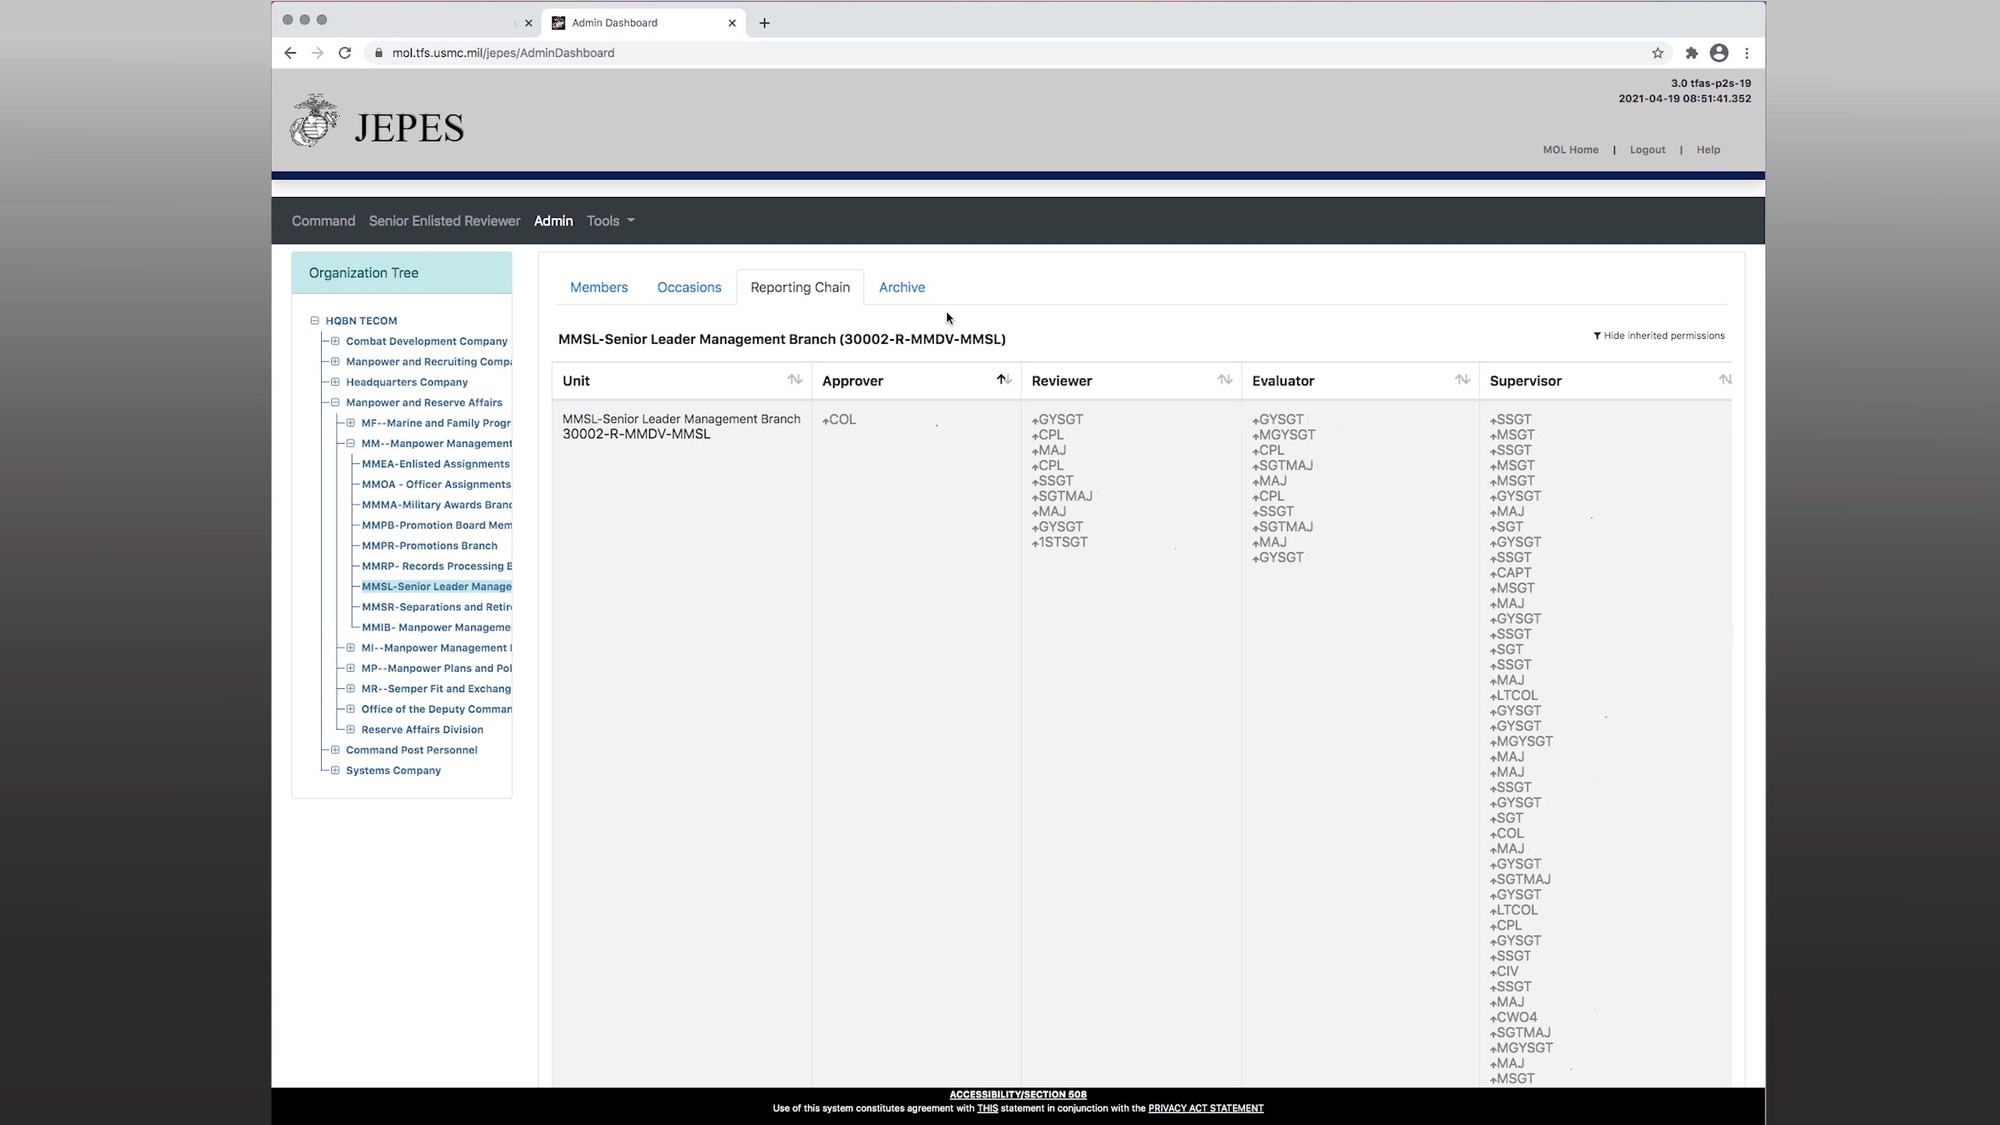This screenshot has height=1125, width=2000.
Task: Click the Evaluator column sort arrows
Action: tap(1462, 380)
